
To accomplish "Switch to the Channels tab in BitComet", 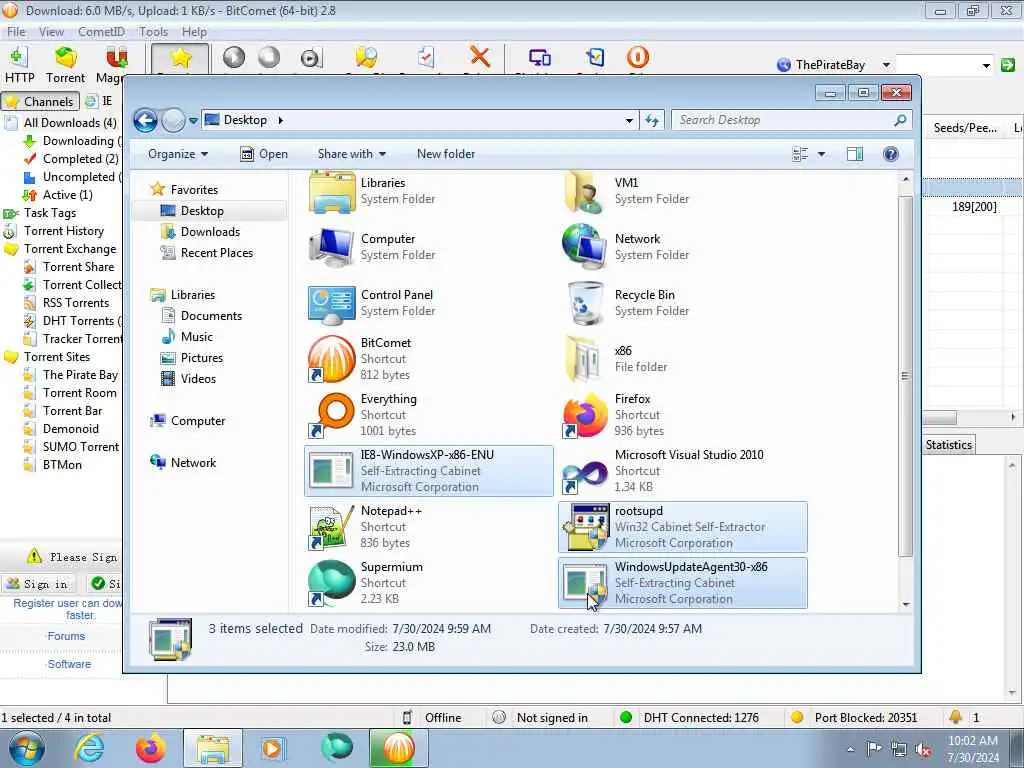I will coord(40,101).
